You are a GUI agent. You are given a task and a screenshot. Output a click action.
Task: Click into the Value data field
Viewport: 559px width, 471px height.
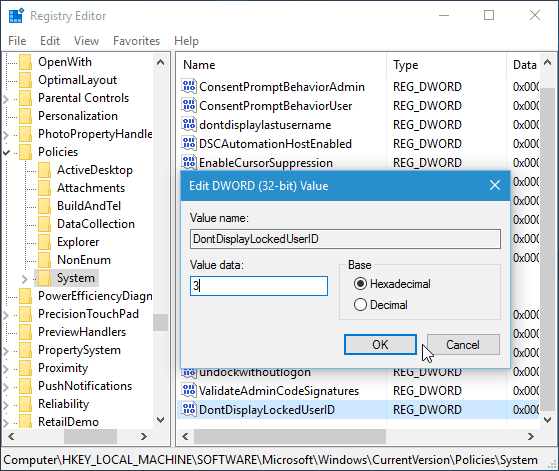(x=259, y=286)
